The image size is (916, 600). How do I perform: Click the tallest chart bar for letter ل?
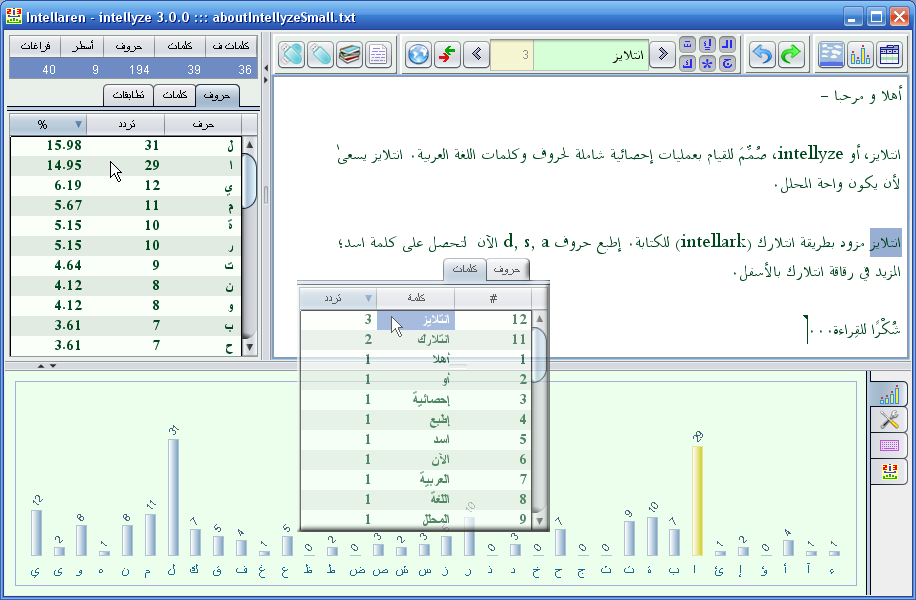[173, 497]
